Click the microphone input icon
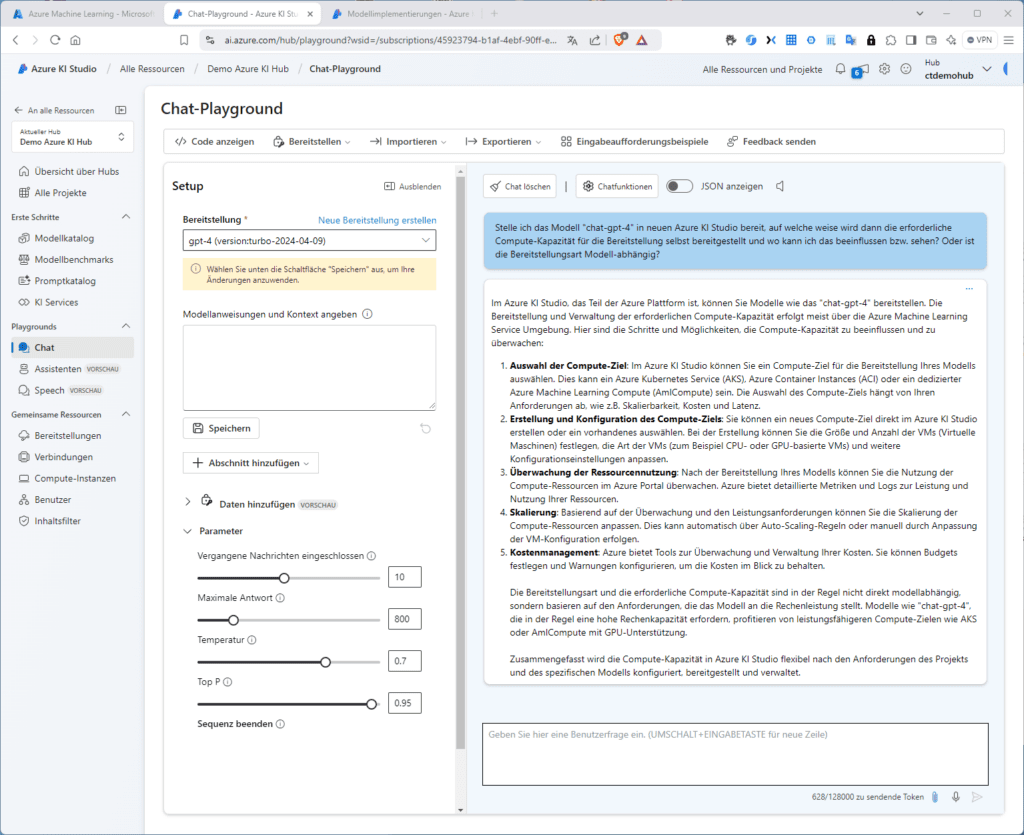Screen dimensions: 1024x835 tap(956, 796)
